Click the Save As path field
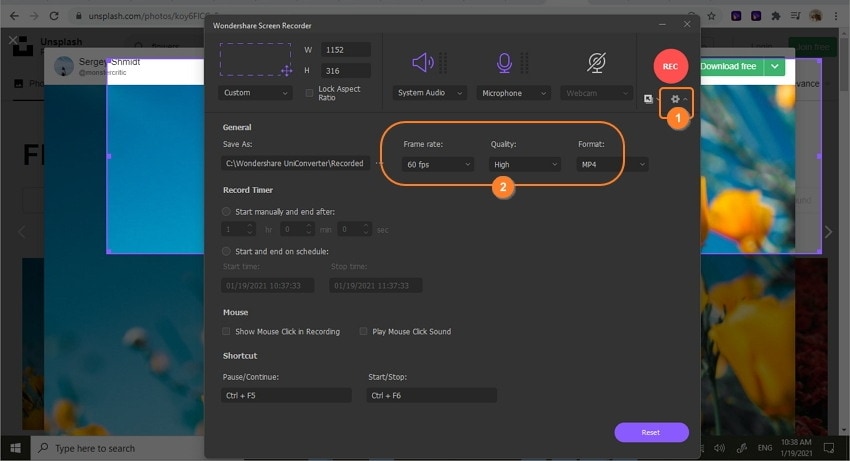The height and width of the screenshot is (461, 850). pos(295,163)
